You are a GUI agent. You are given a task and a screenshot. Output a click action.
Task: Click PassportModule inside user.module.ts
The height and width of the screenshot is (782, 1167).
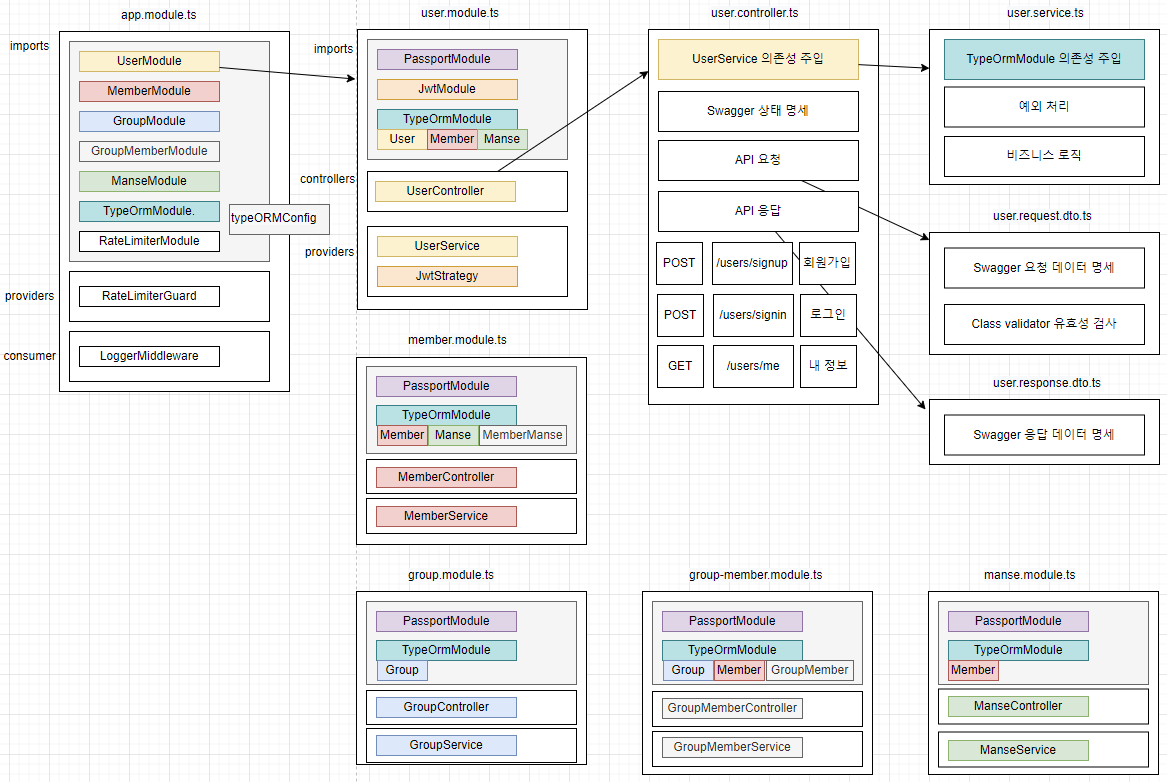(447, 60)
